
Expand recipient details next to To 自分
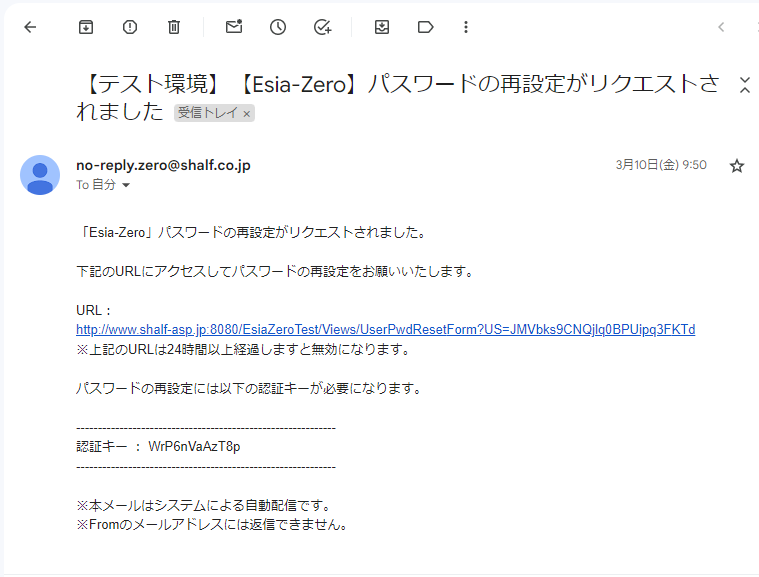click(126, 185)
